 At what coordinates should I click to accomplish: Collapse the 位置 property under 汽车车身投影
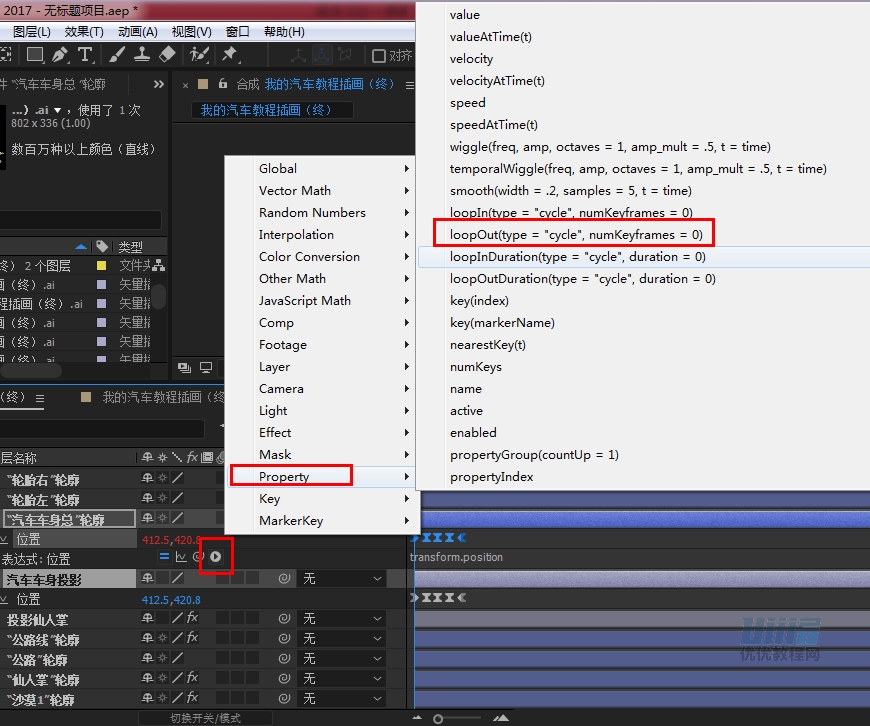[x=5, y=599]
